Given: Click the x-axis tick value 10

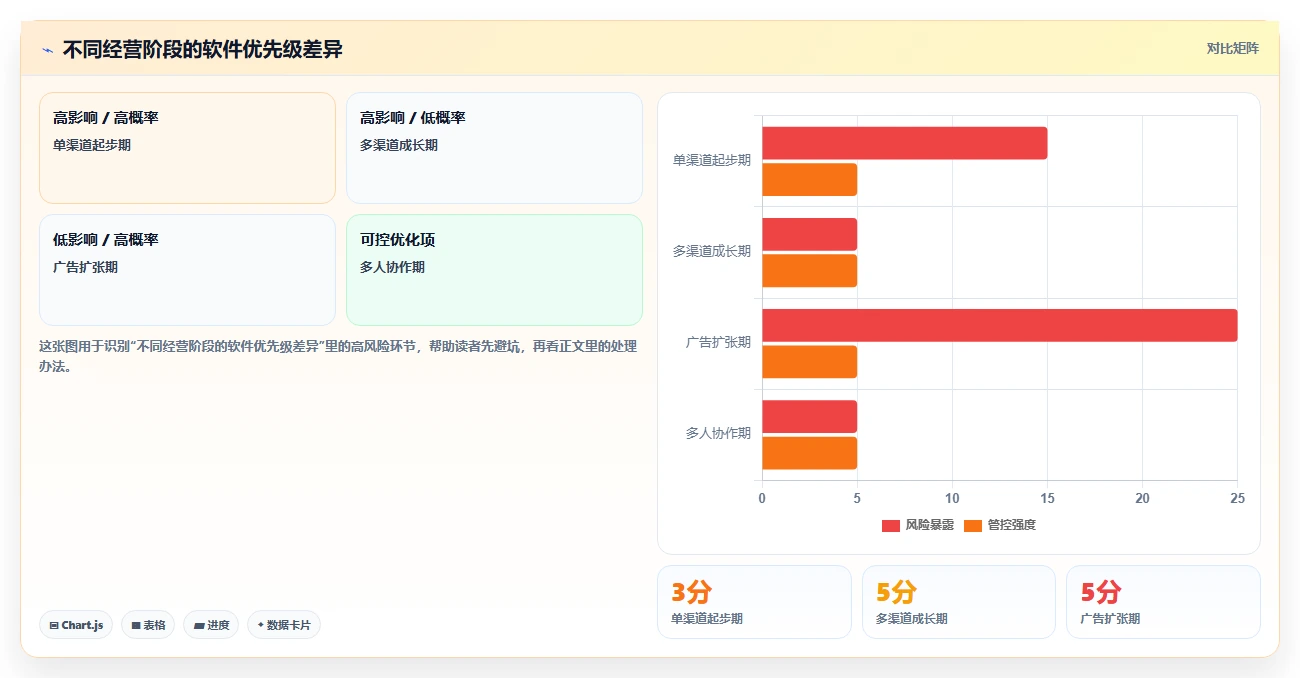Looking at the screenshot, I should pos(952,498).
